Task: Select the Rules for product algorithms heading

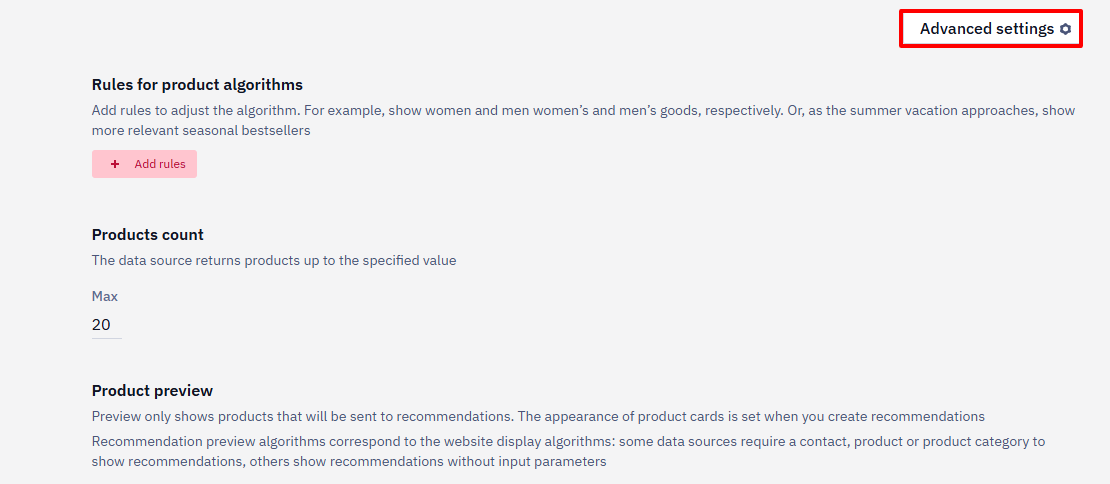Action: [198, 85]
